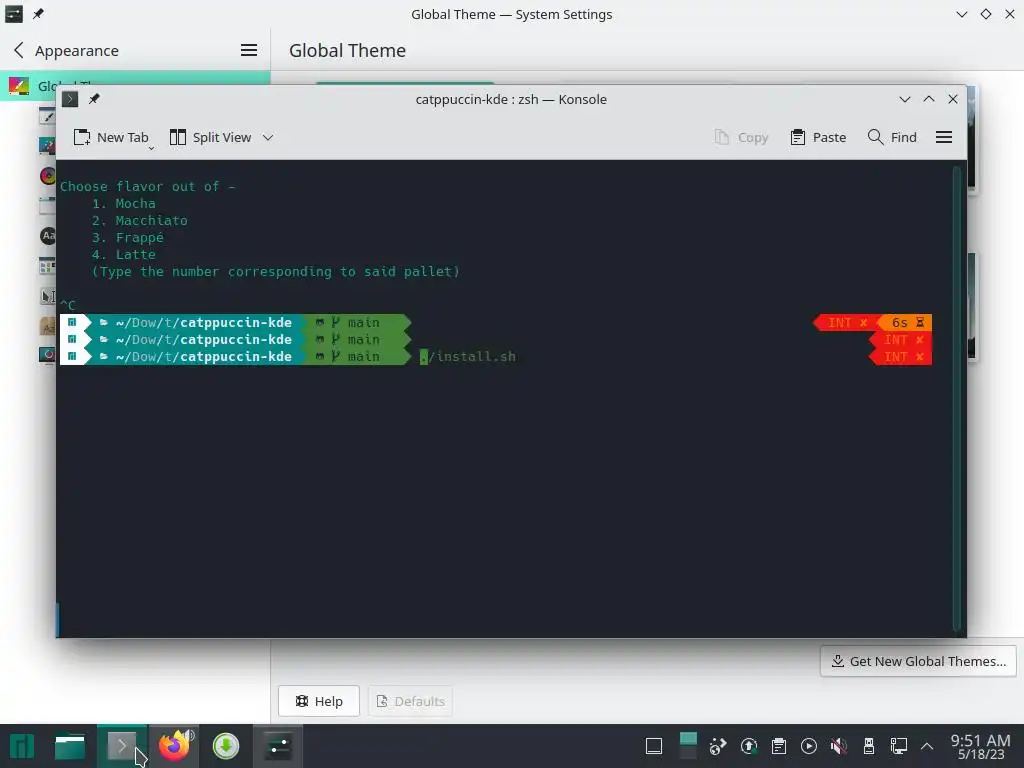Click the '3. Frappé' line
The width and height of the screenshot is (1024, 768).
point(127,238)
